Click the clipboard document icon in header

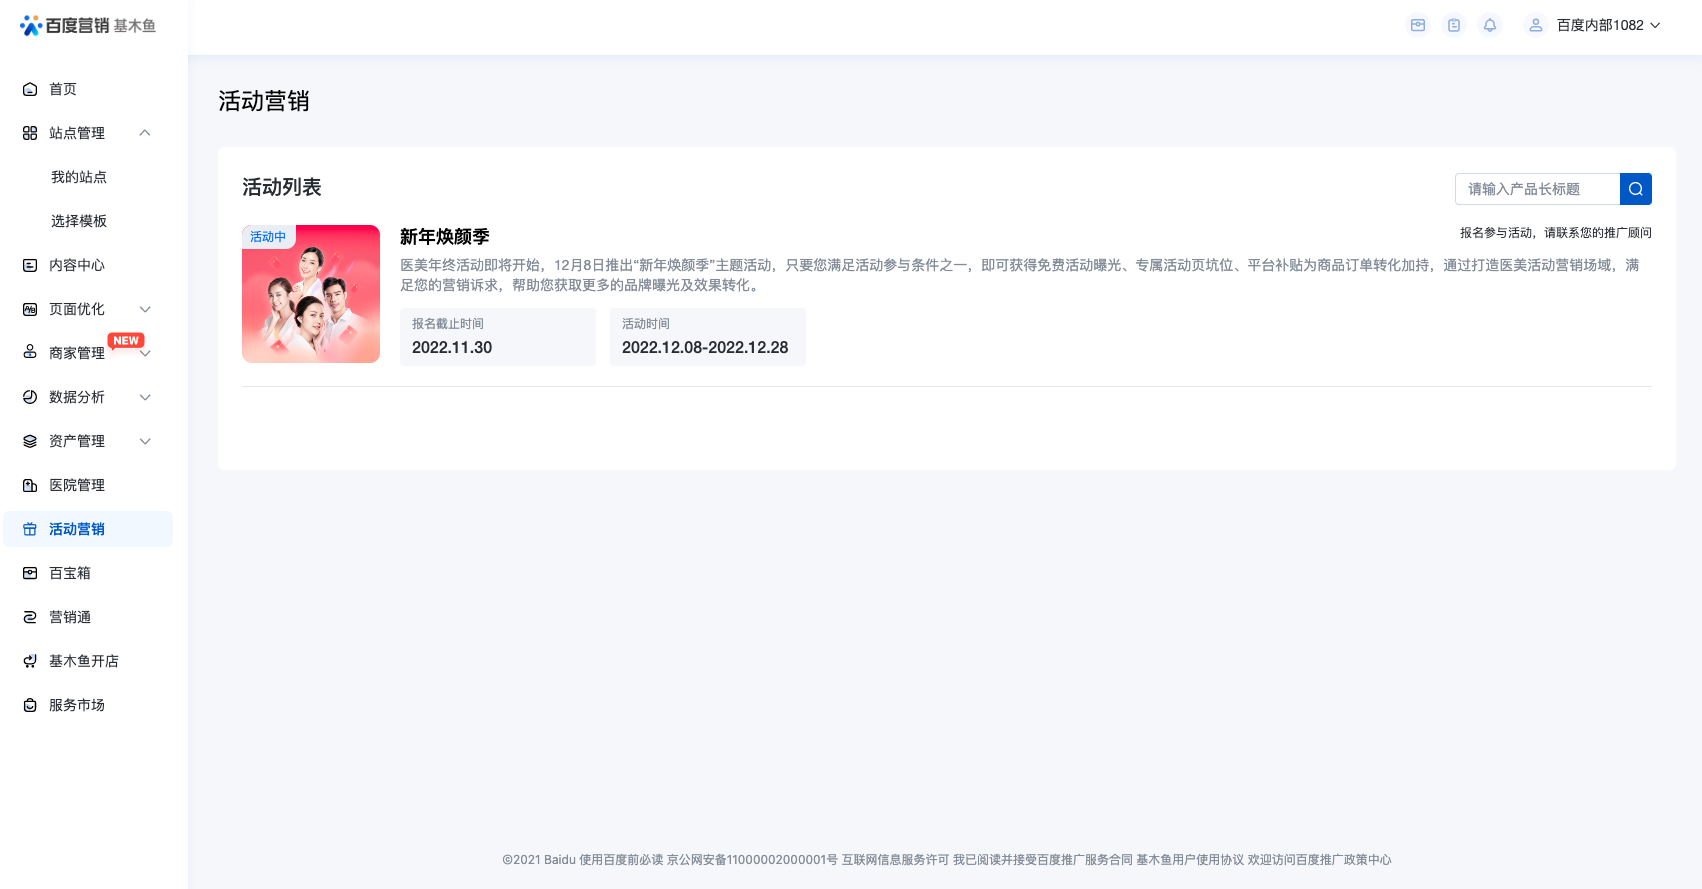point(1454,25)
